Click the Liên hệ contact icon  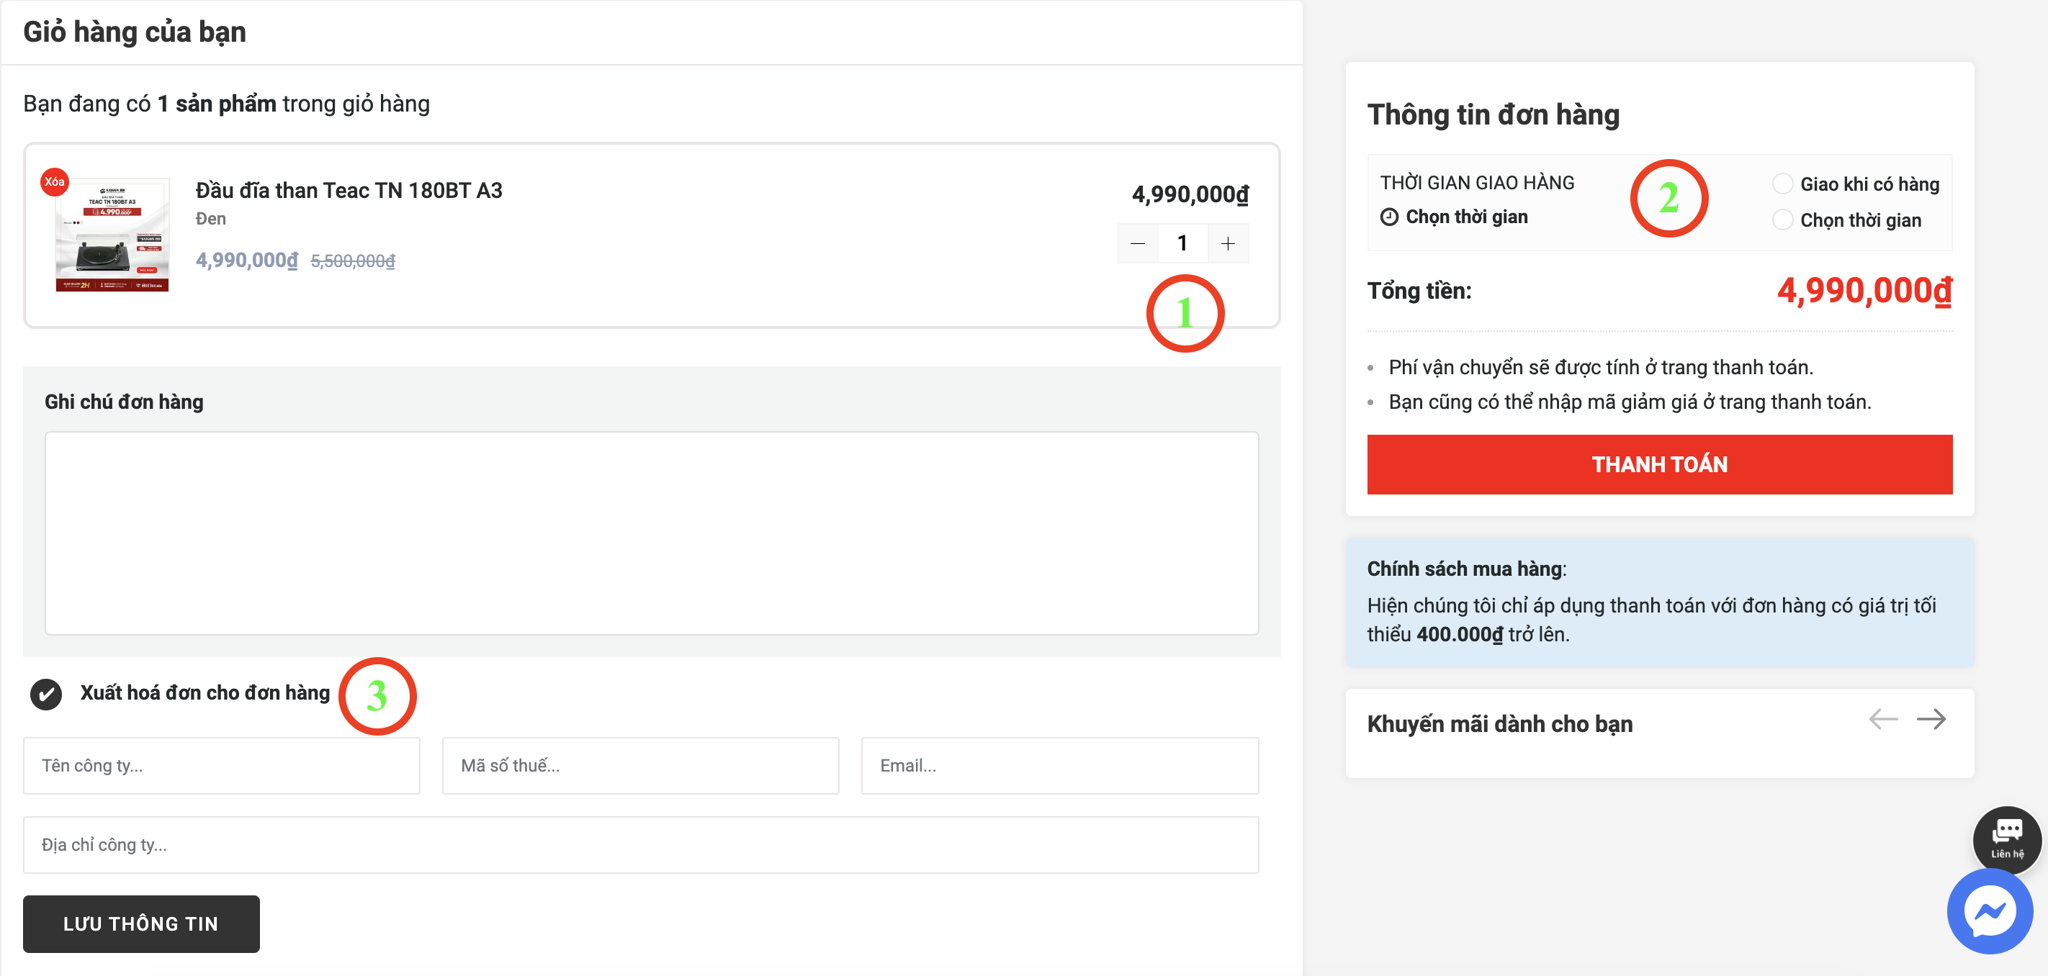pyautogui.click(x=2006, y=838)
